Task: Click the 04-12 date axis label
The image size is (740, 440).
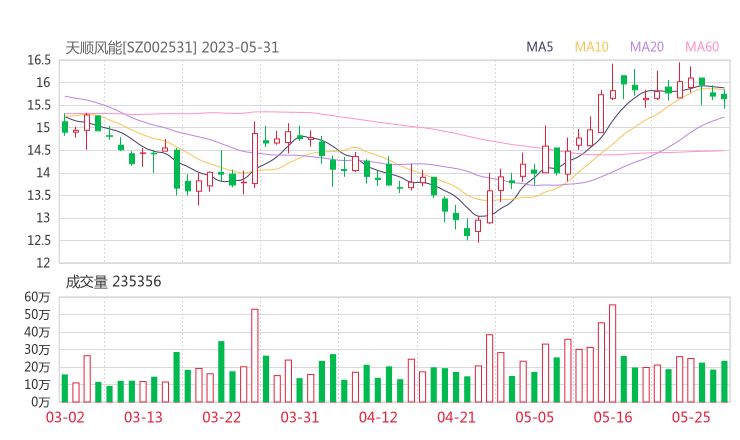Action: 378,417
